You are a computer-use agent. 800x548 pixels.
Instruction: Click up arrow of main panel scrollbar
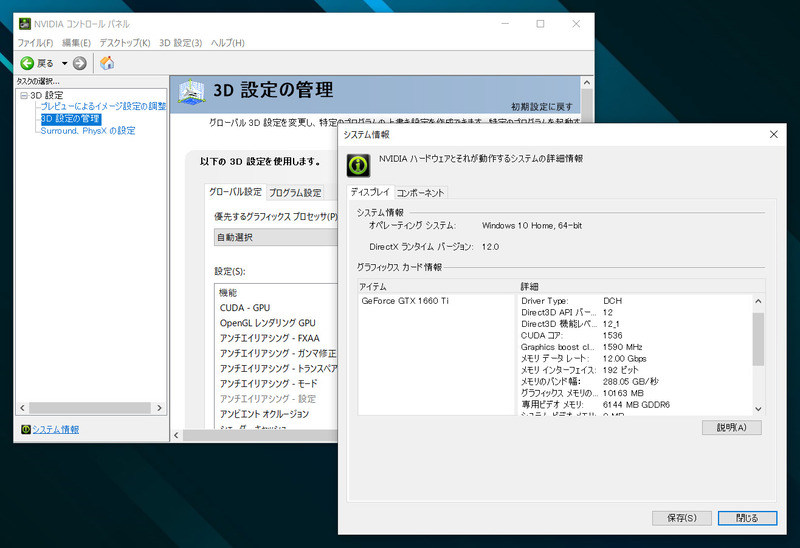(x=587, y=83)
